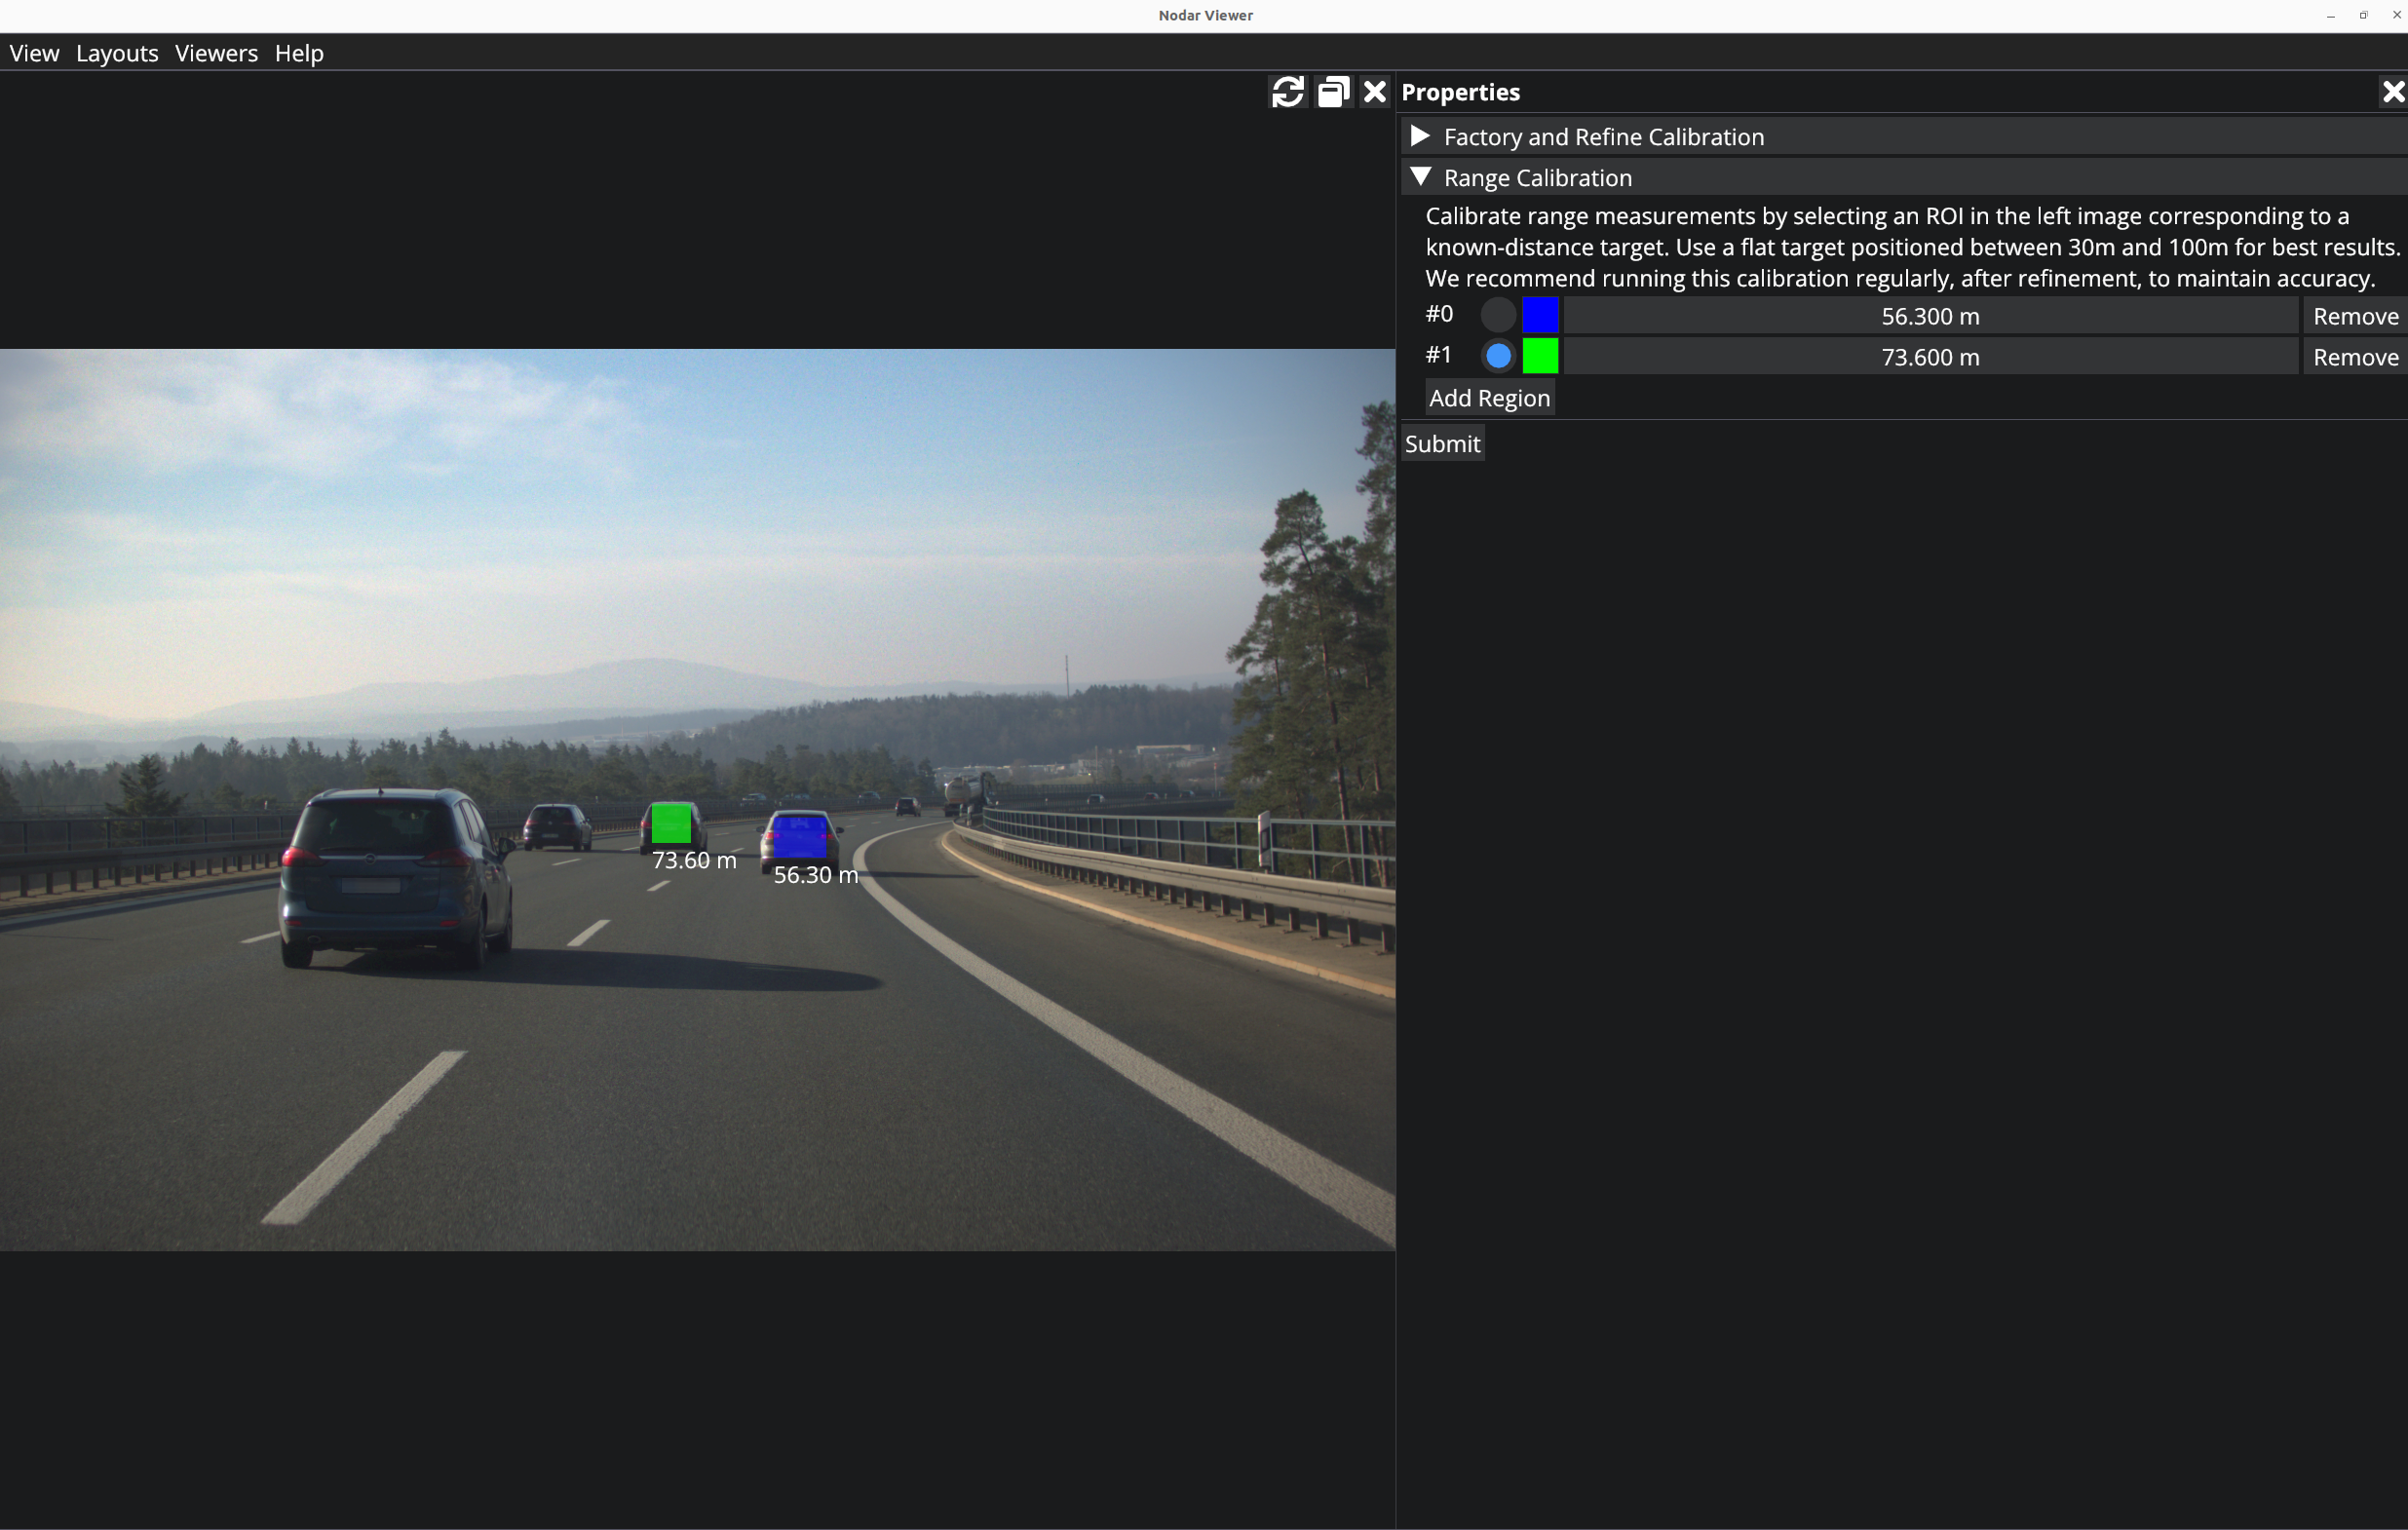This screenshot has width=2408, height=1530.
Task: Open the View menu
Action: tap(33, 53)
